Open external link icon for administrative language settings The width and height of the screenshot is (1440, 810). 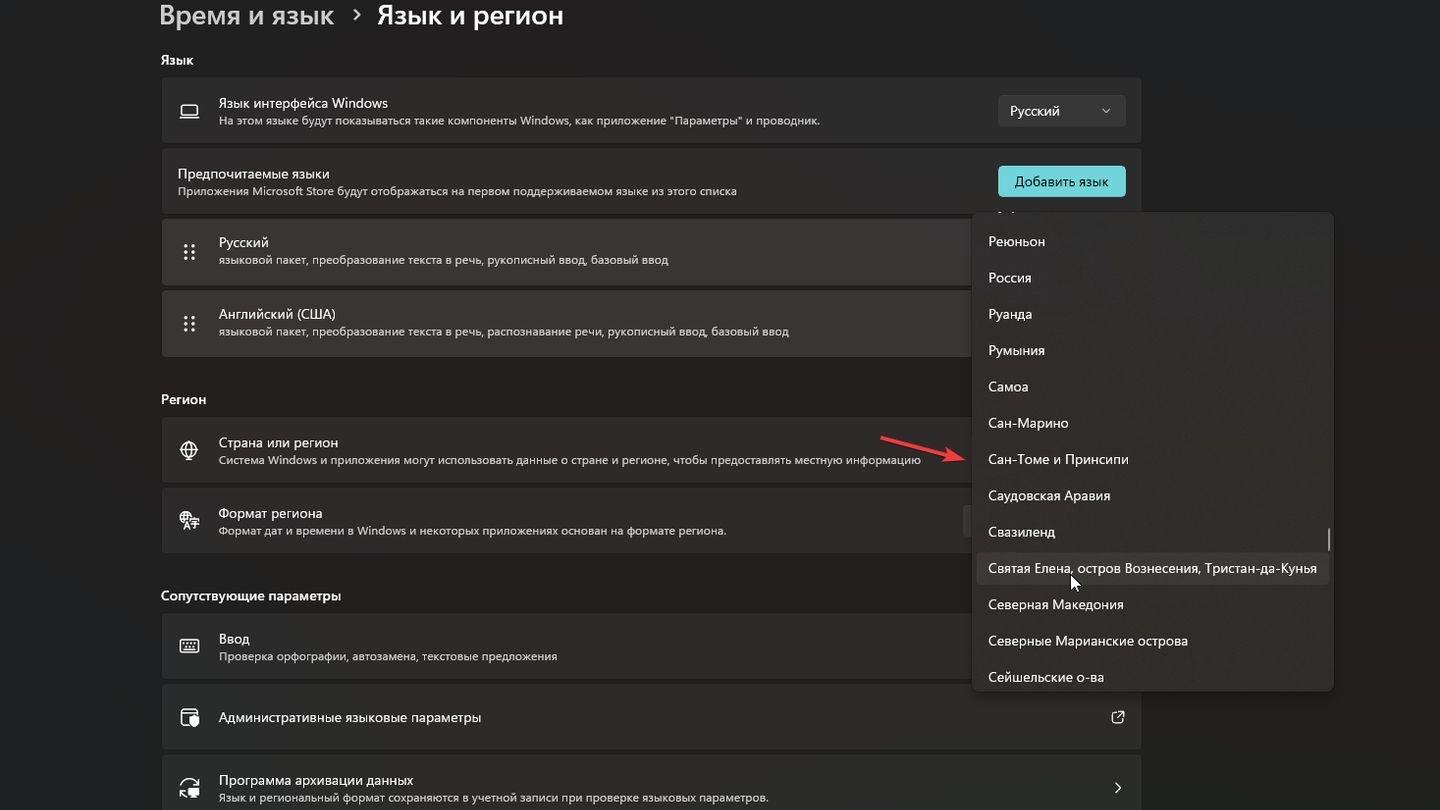coord(1118,717)
